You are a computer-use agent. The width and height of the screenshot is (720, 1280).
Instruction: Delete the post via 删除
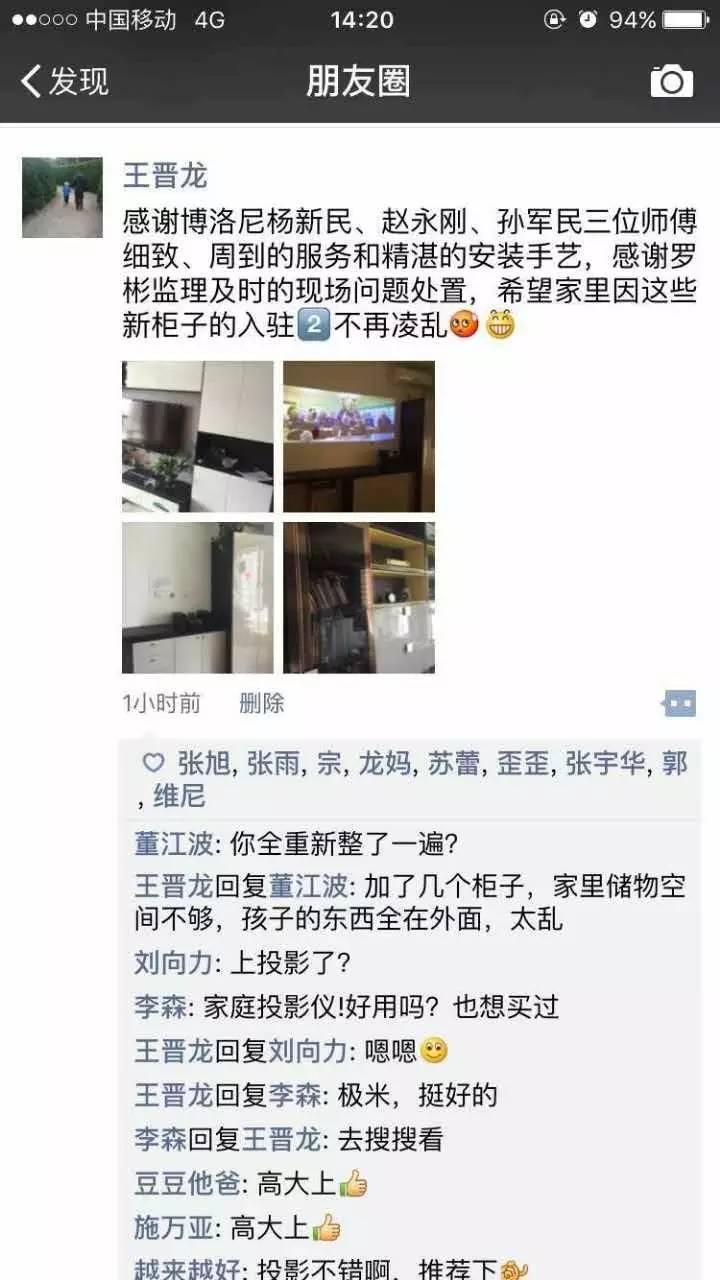pyautogui.click(x=262, y=703)
